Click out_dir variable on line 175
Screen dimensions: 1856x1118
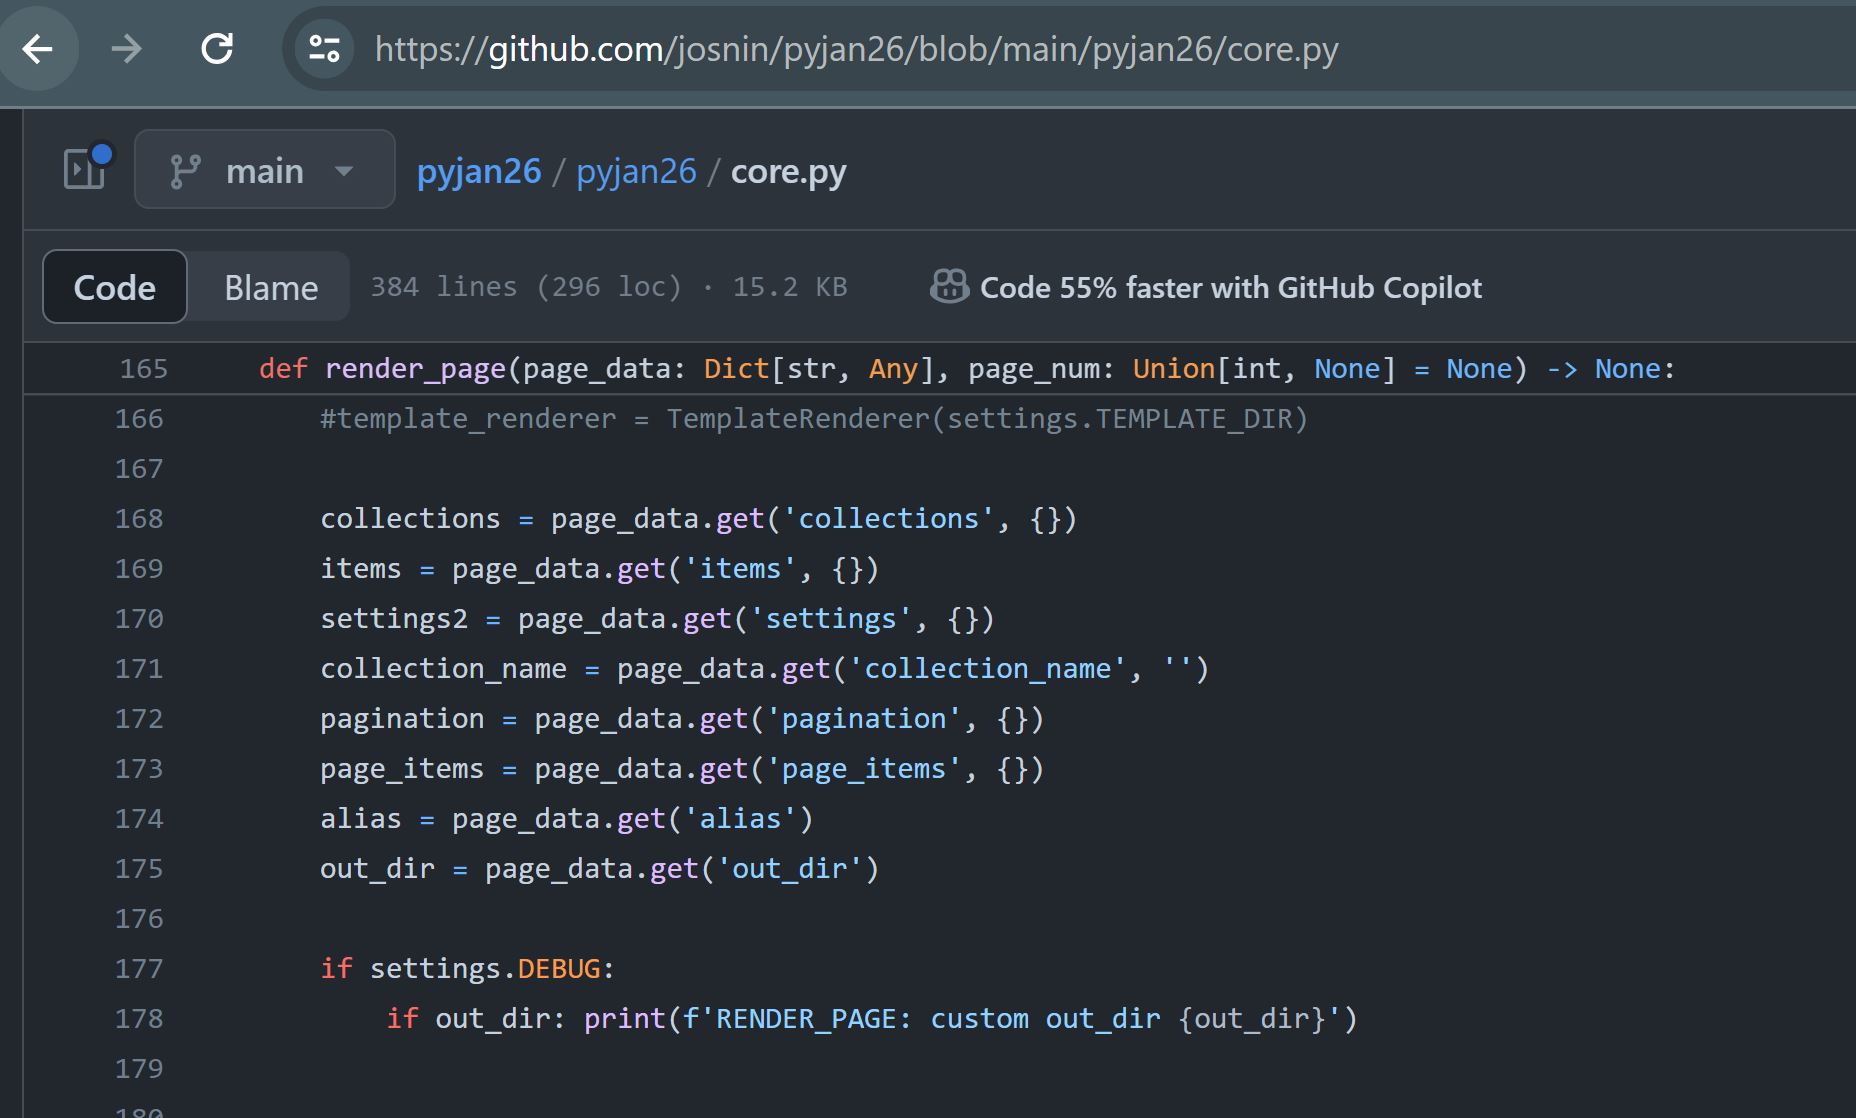tap(377, 869)
